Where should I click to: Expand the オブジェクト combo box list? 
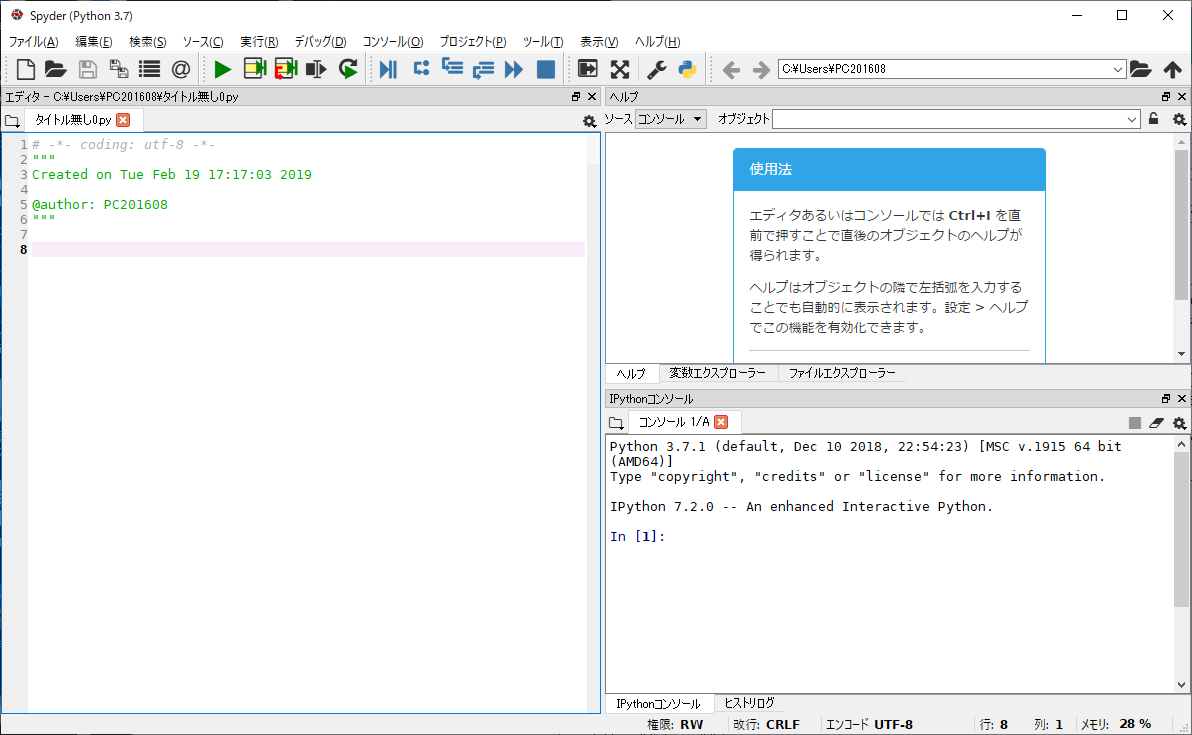coord(1132,119)
